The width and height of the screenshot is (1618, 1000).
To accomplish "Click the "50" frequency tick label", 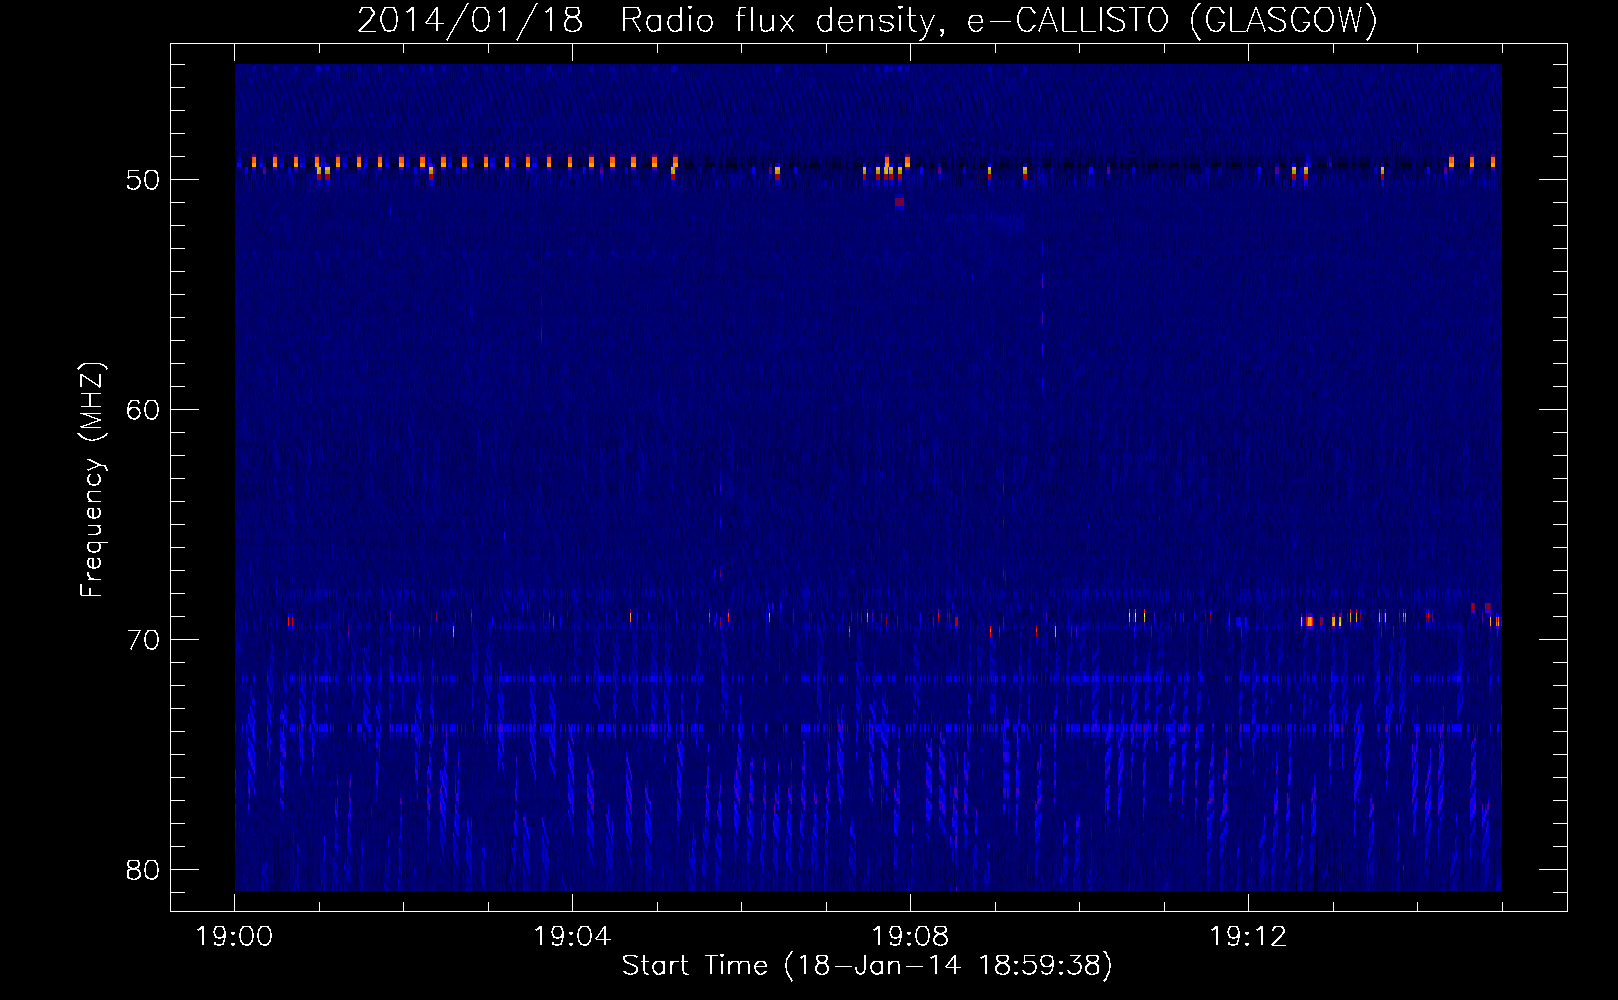I will pos(143,180).
